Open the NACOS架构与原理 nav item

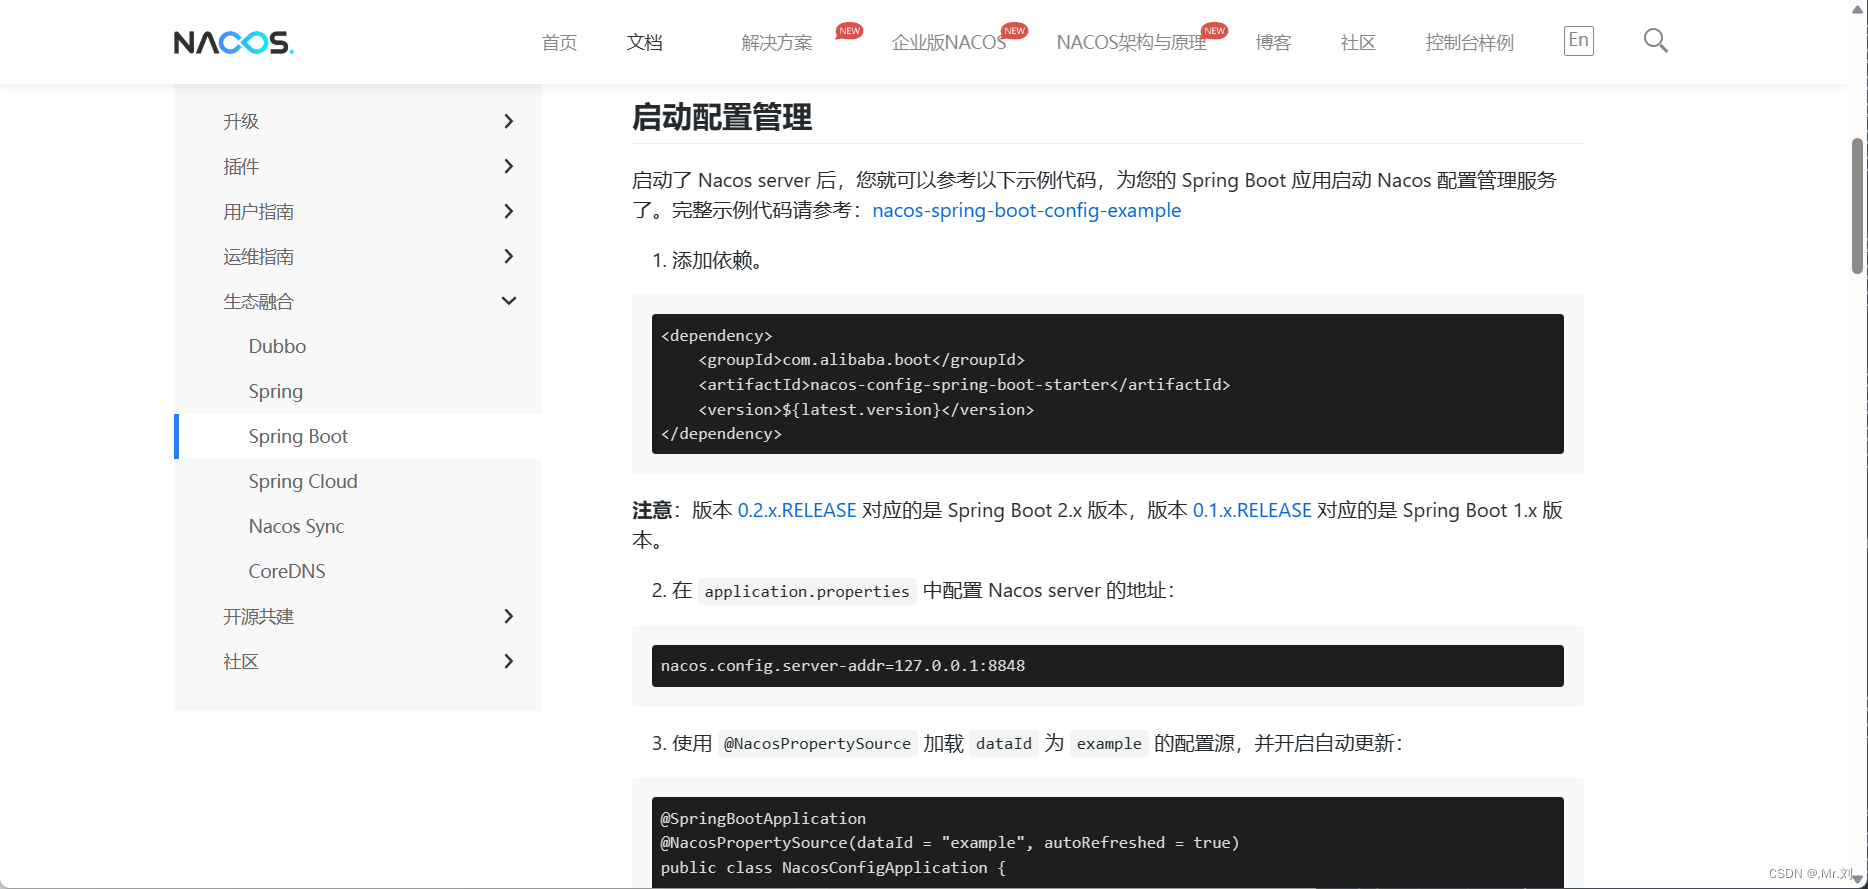click(x=1131, y=42)
